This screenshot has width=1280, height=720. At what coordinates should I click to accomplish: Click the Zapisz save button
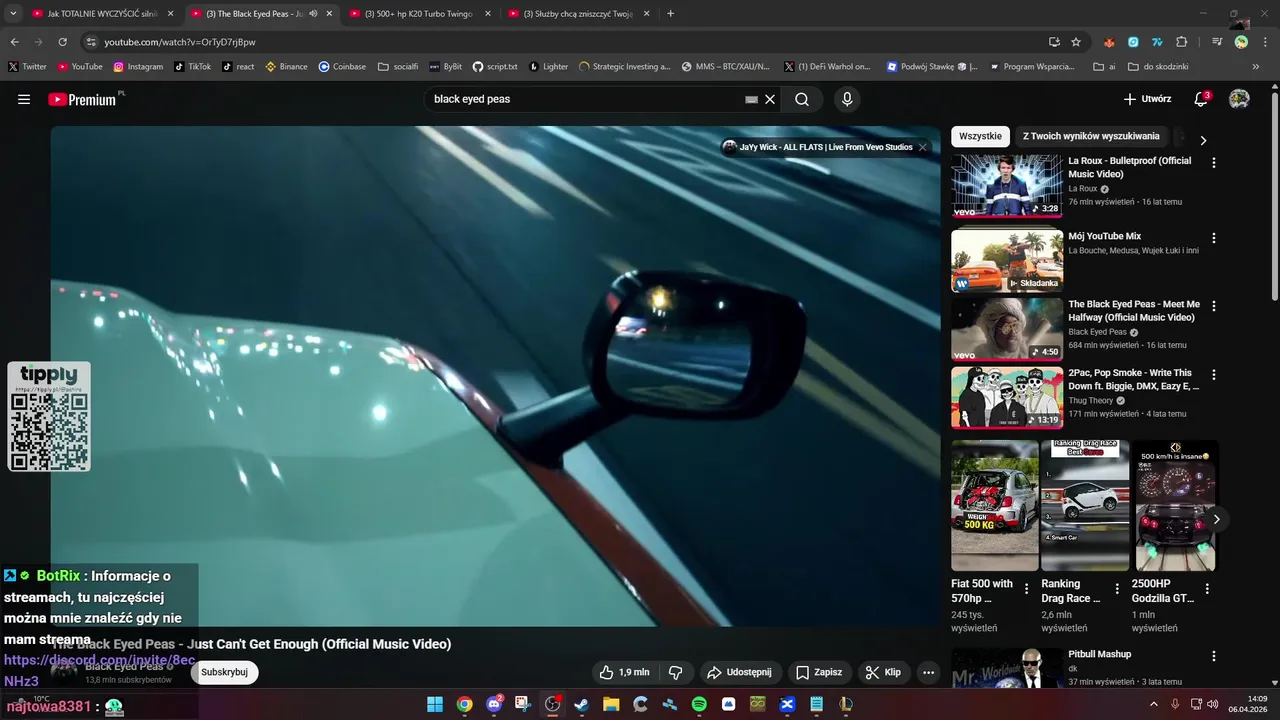coord(819,672)
